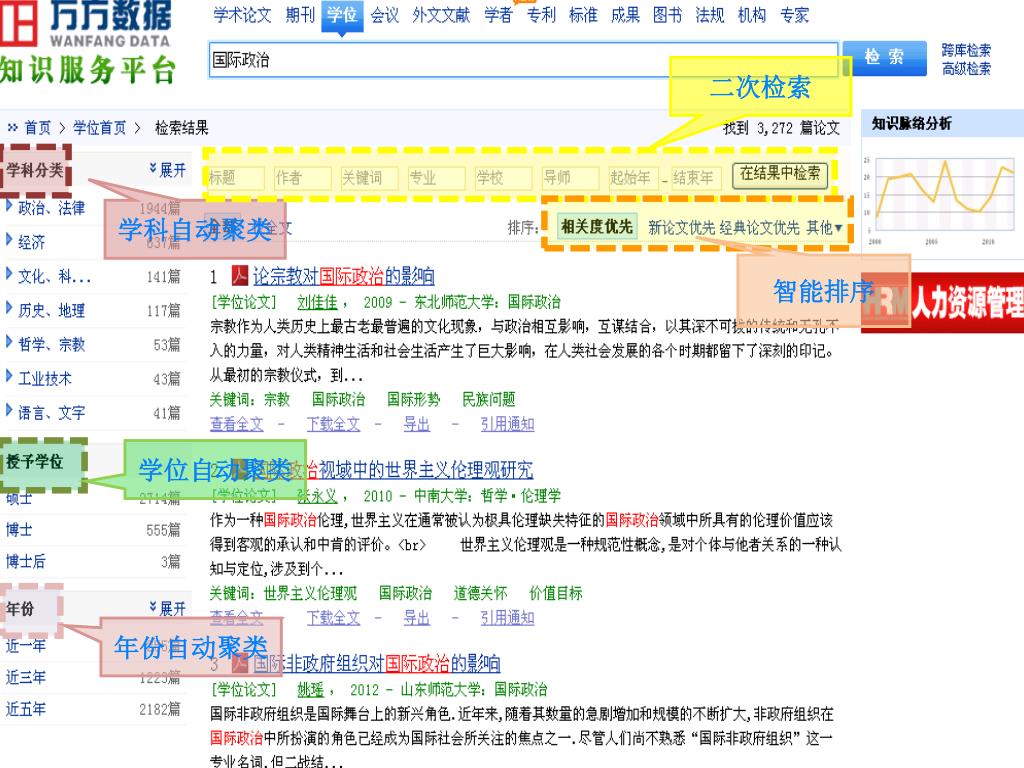Click the 标题 refine field
This screenshot has height=768, width=1024.
pyautogui.click(x=235, y=178)
